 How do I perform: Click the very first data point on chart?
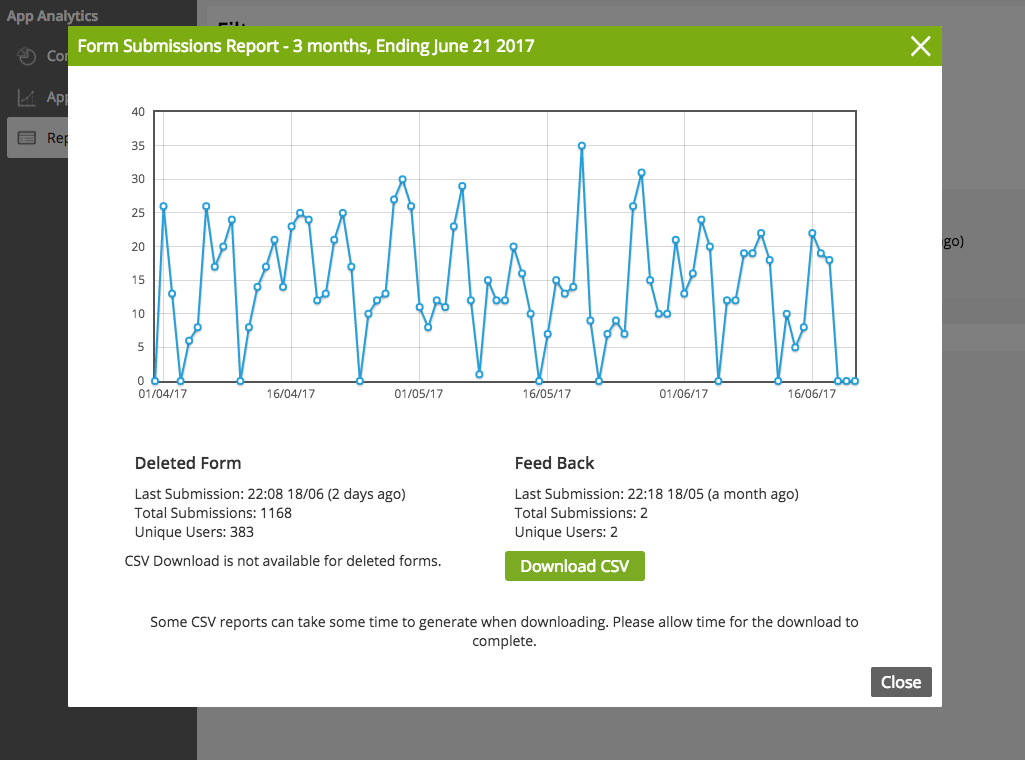click(154, 381)
